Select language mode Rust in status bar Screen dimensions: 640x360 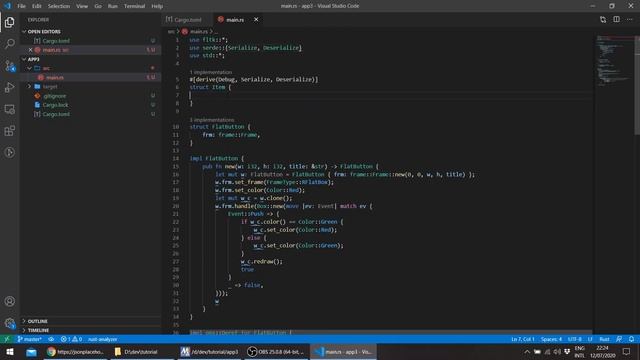(x=604, y=339)
